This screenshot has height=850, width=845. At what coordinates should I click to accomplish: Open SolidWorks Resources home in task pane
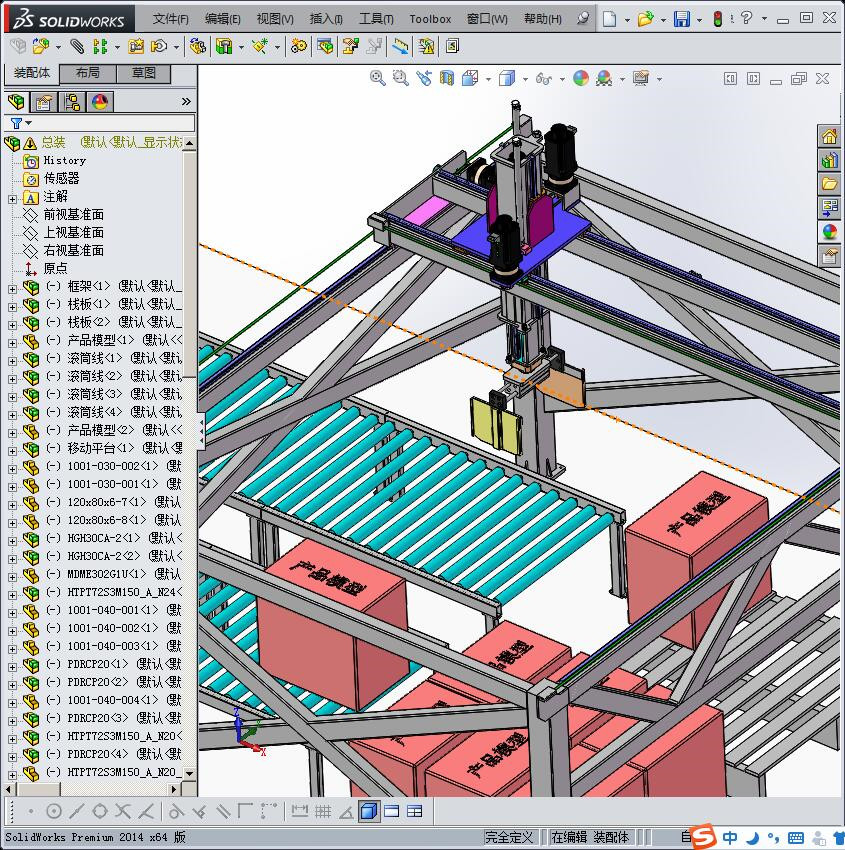(829, 137)
